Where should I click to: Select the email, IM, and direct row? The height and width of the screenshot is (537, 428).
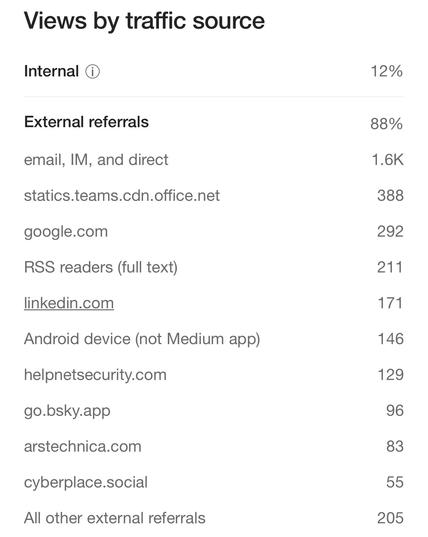[x=214, y=160]
